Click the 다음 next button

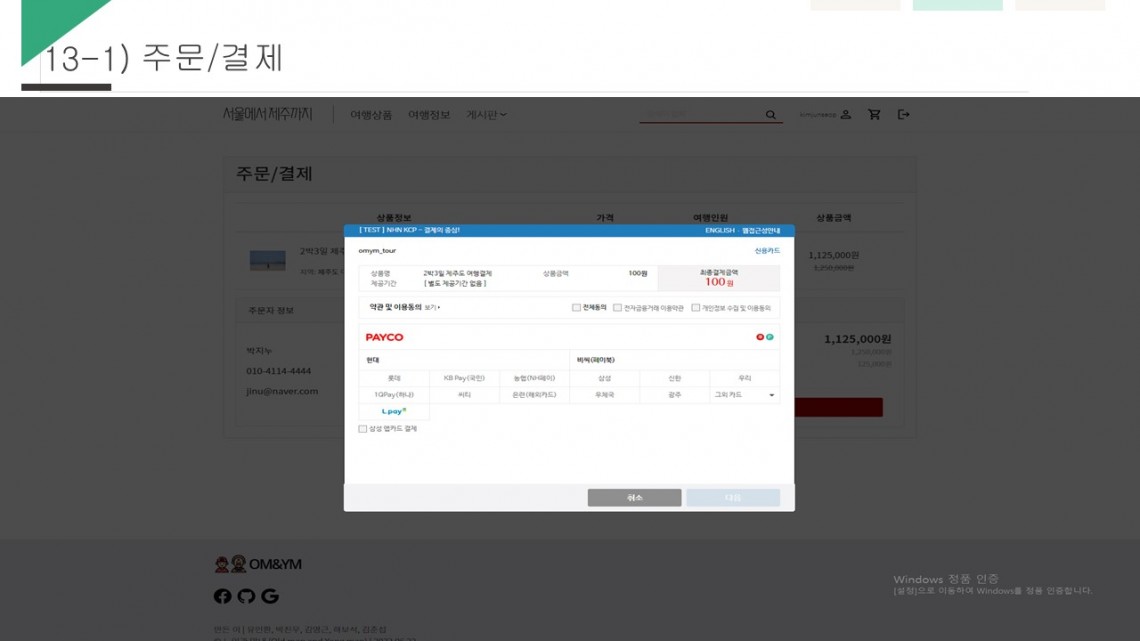(x=733, y=498)
